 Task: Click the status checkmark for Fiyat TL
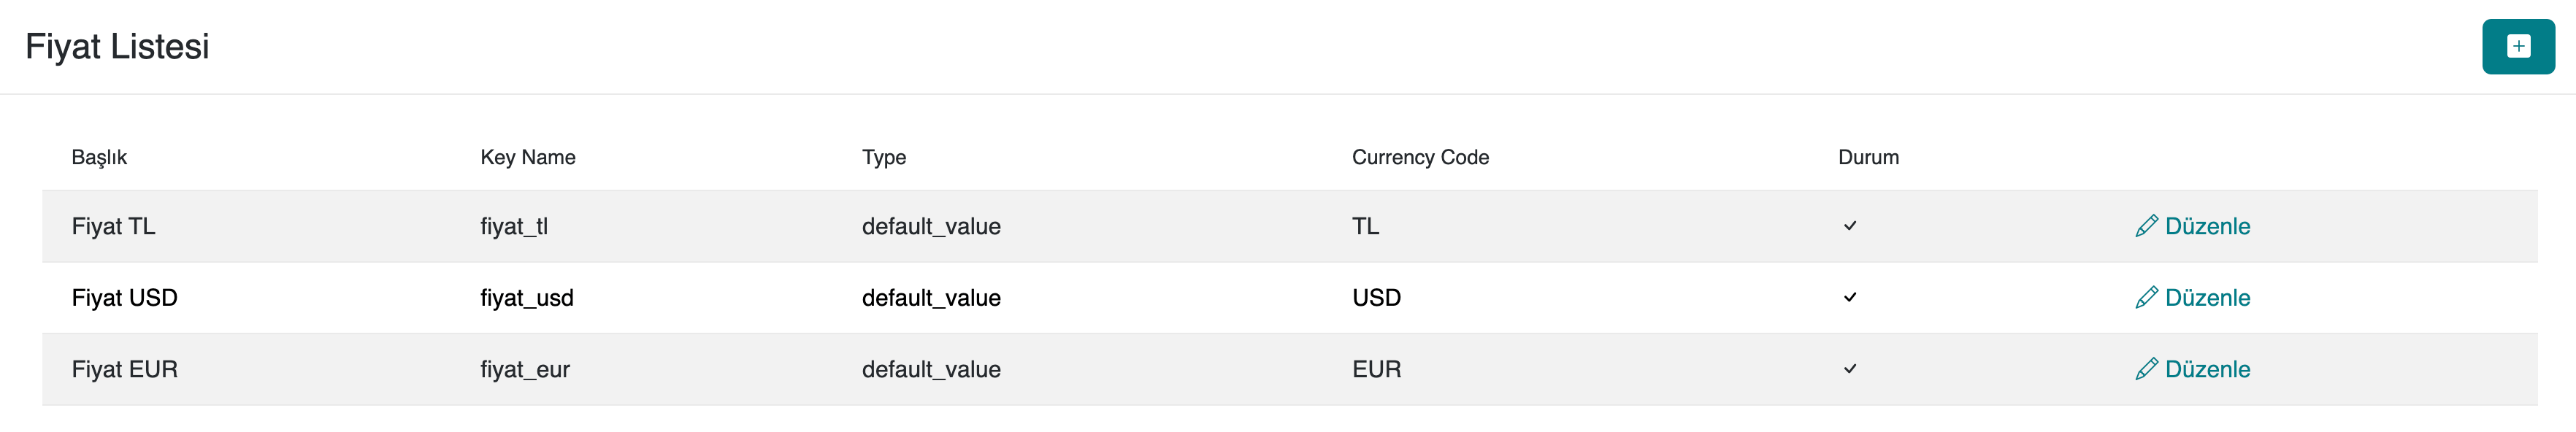(1849, 226)
